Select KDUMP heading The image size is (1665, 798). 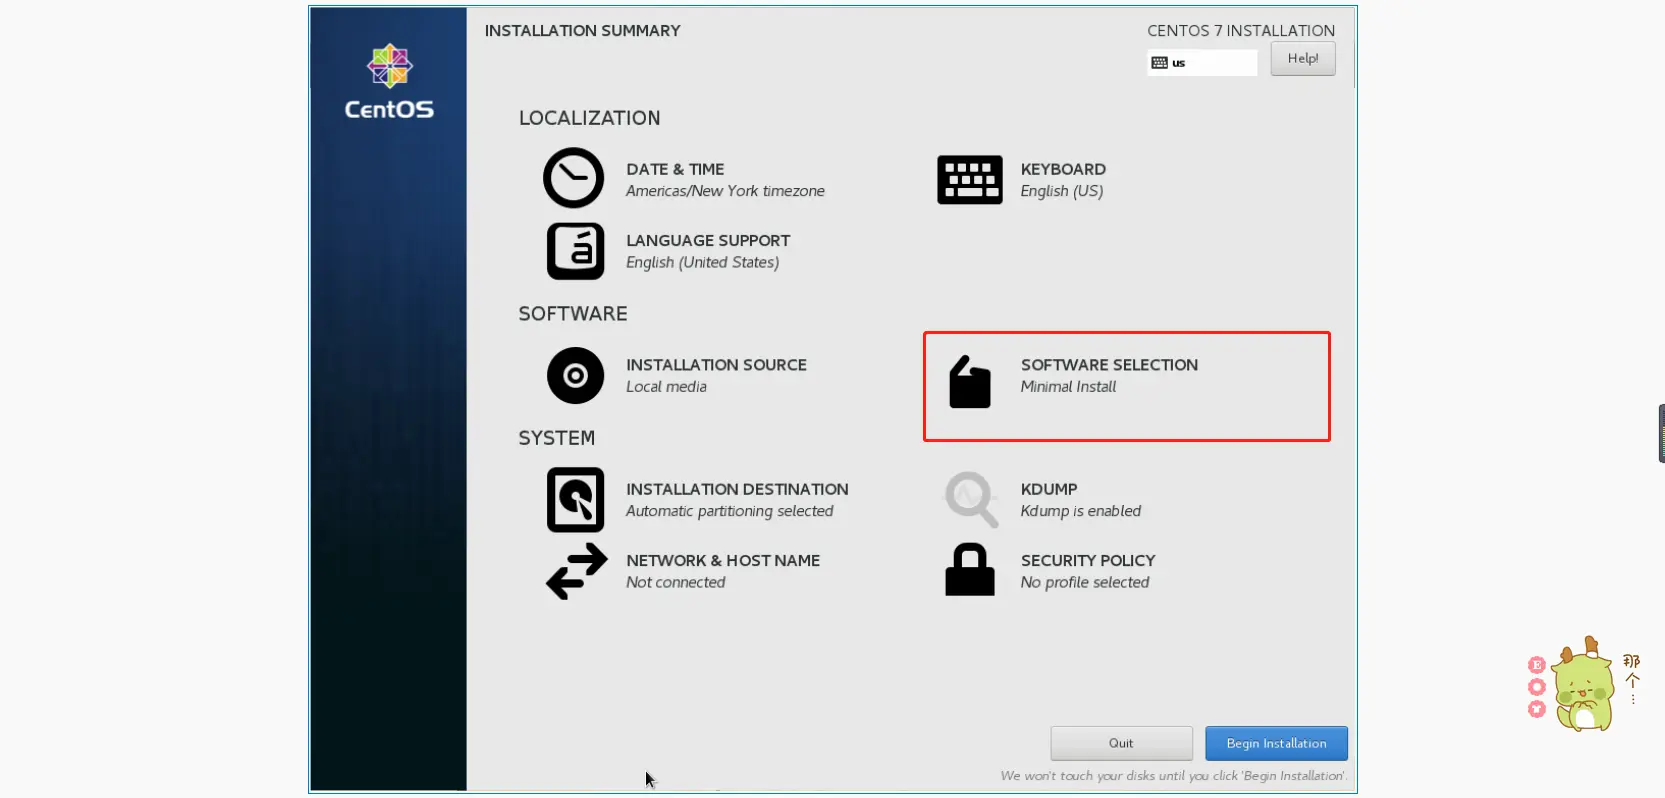point(1049,489)
